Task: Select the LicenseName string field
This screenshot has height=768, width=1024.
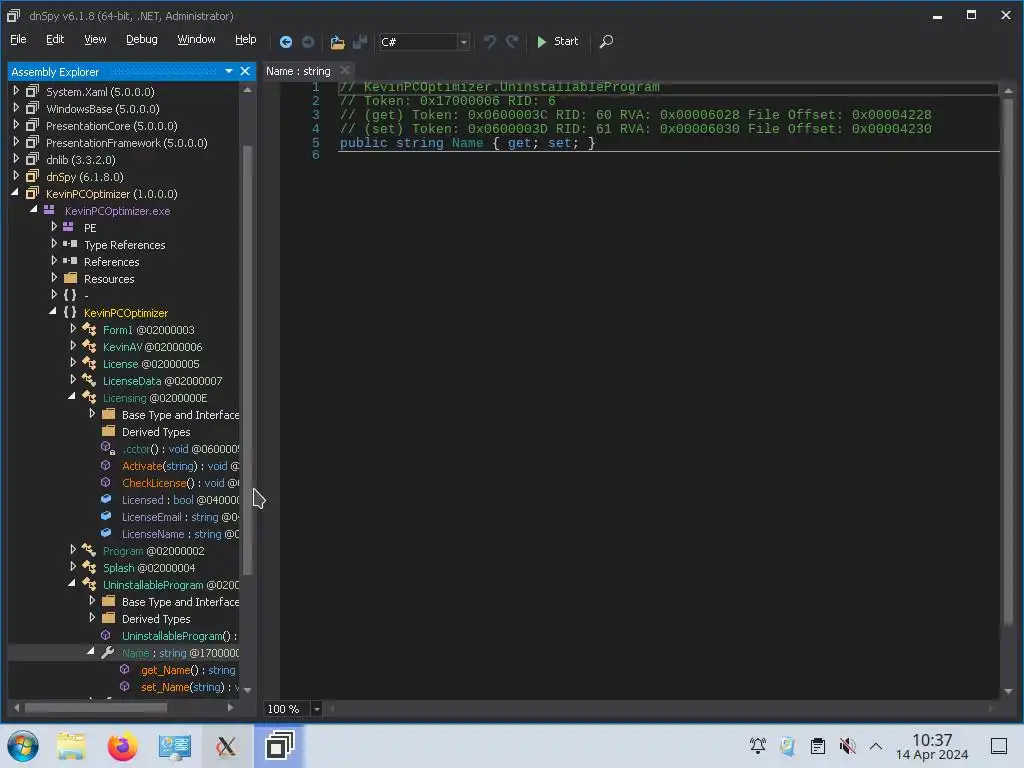Action: click(180, 534)
